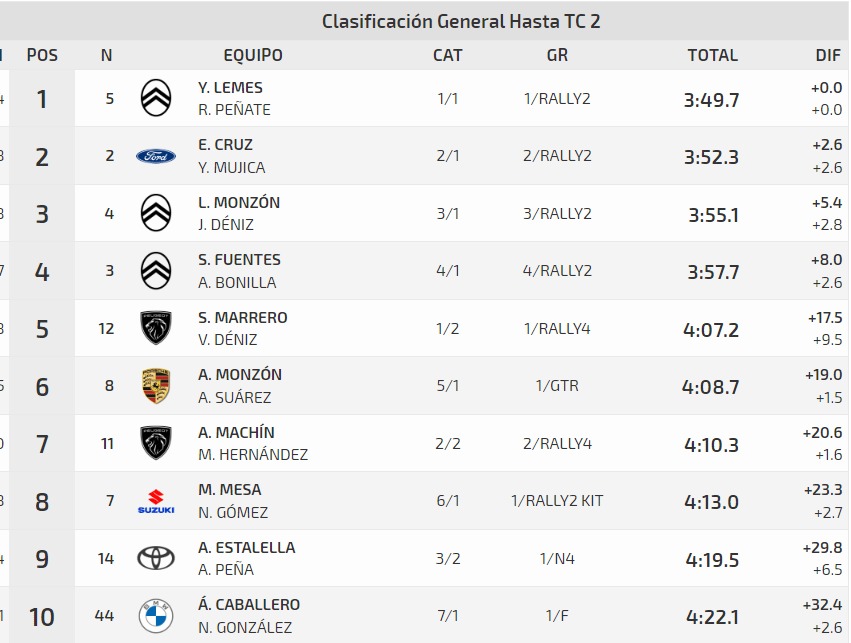Select position 6 row number

coord(42,386)
